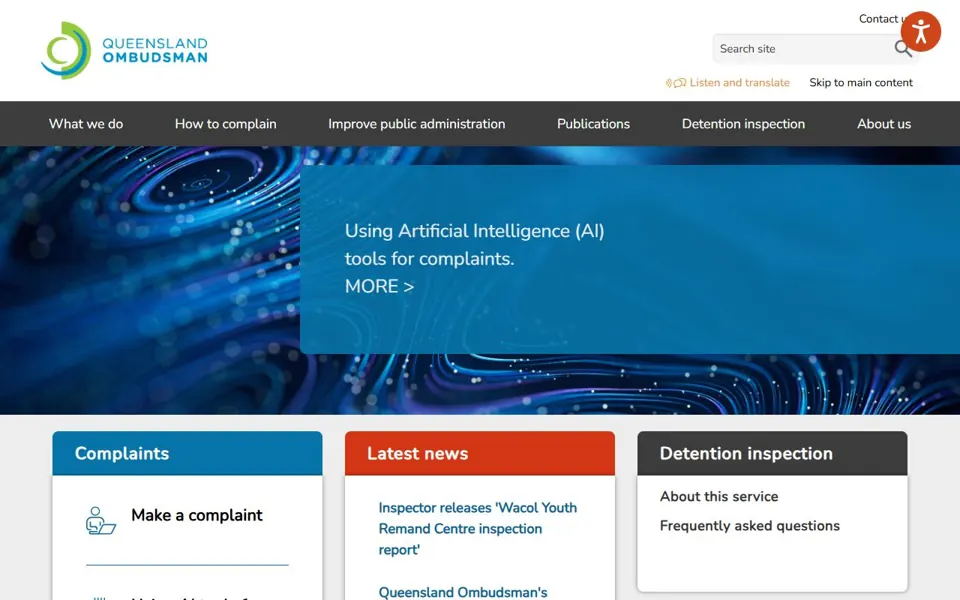Open the Publications menu
Viewport: 960px width, 600px height.
click(x=593, y=124)
